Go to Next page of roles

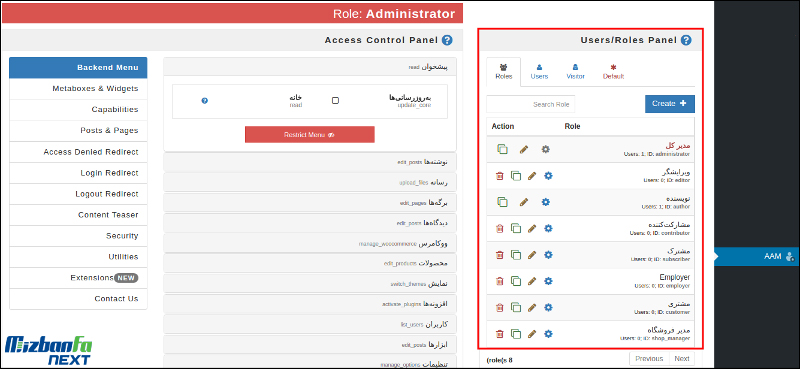(x=682, y=359)
